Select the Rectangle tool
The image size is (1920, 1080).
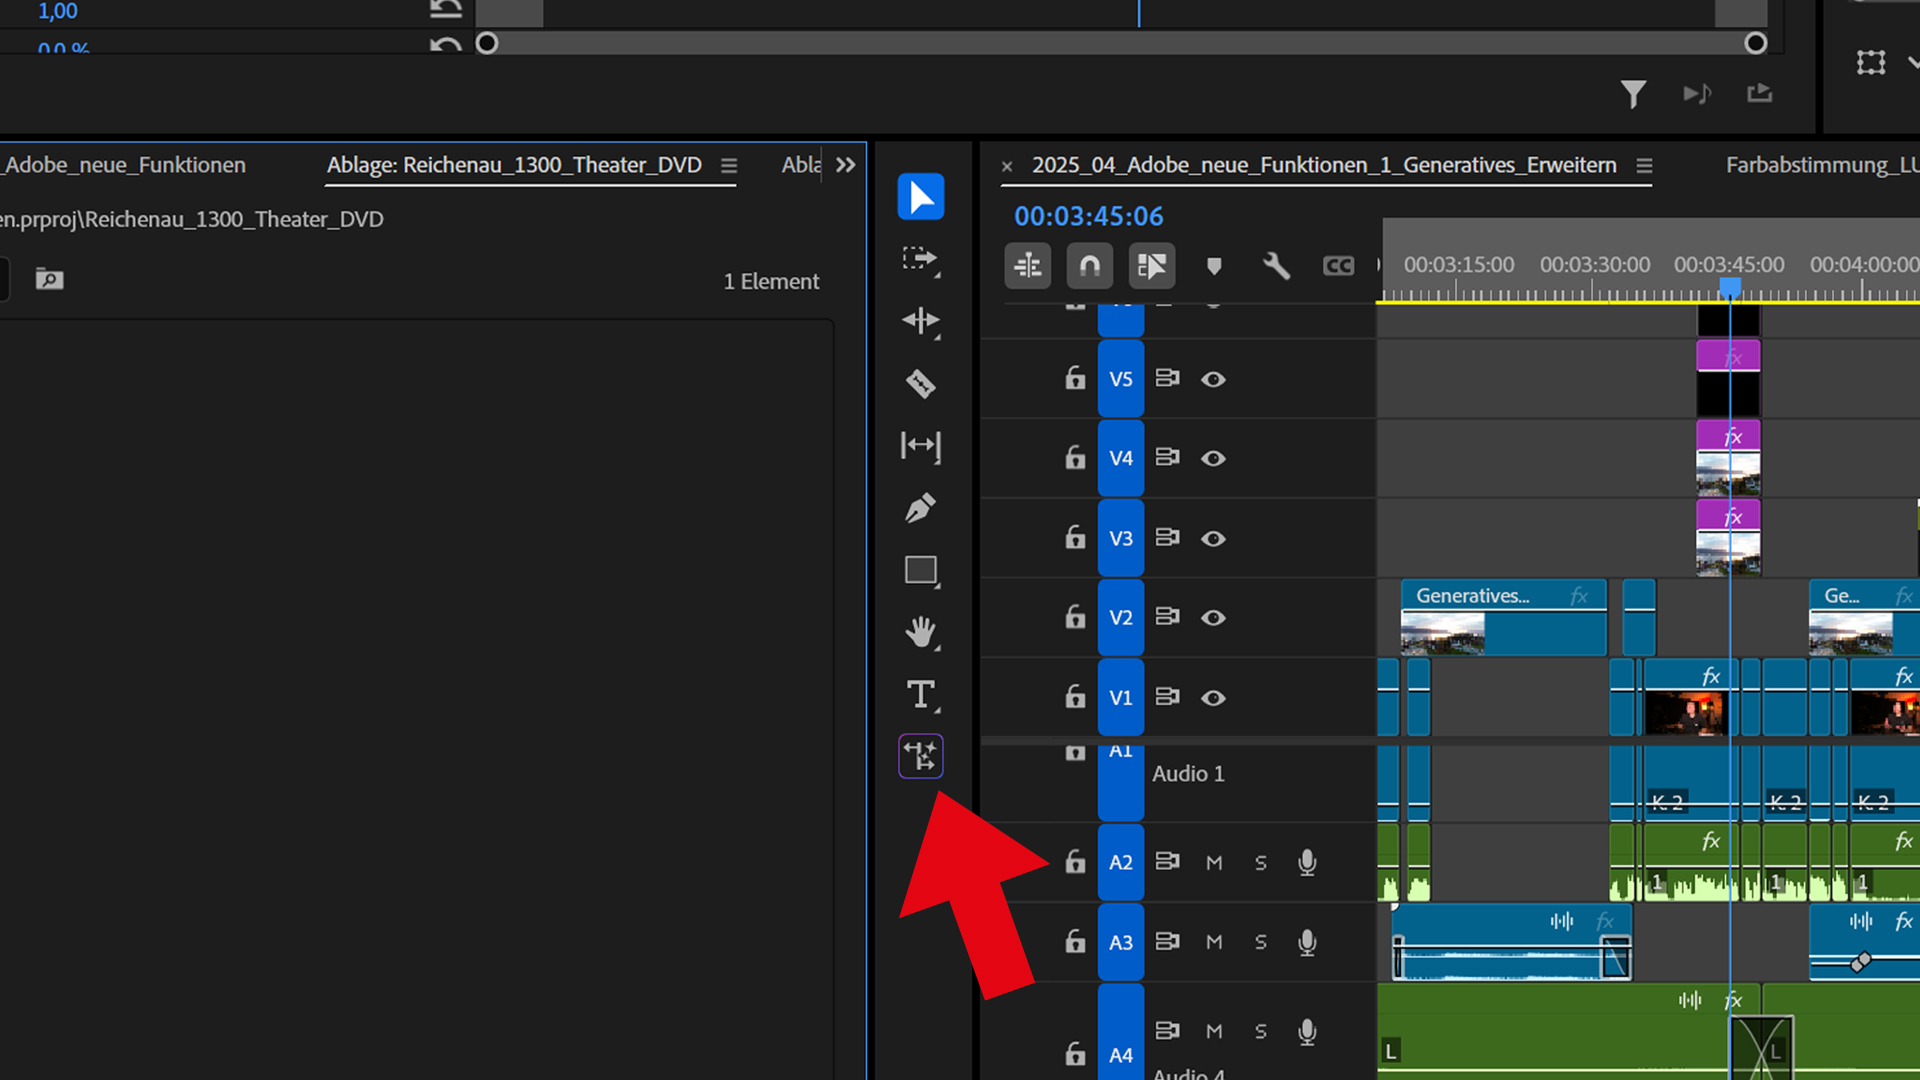[920, 570]
